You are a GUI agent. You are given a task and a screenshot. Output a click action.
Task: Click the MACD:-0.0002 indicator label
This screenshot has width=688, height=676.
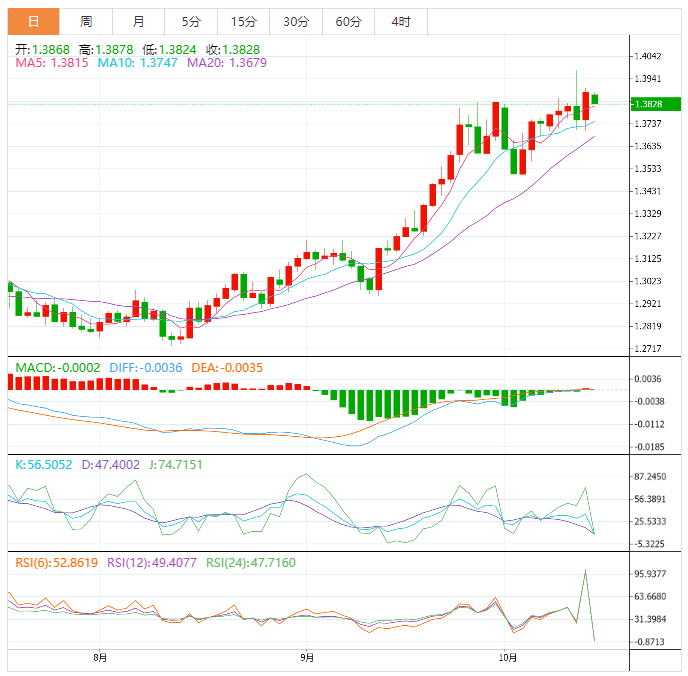click(58, 368)
